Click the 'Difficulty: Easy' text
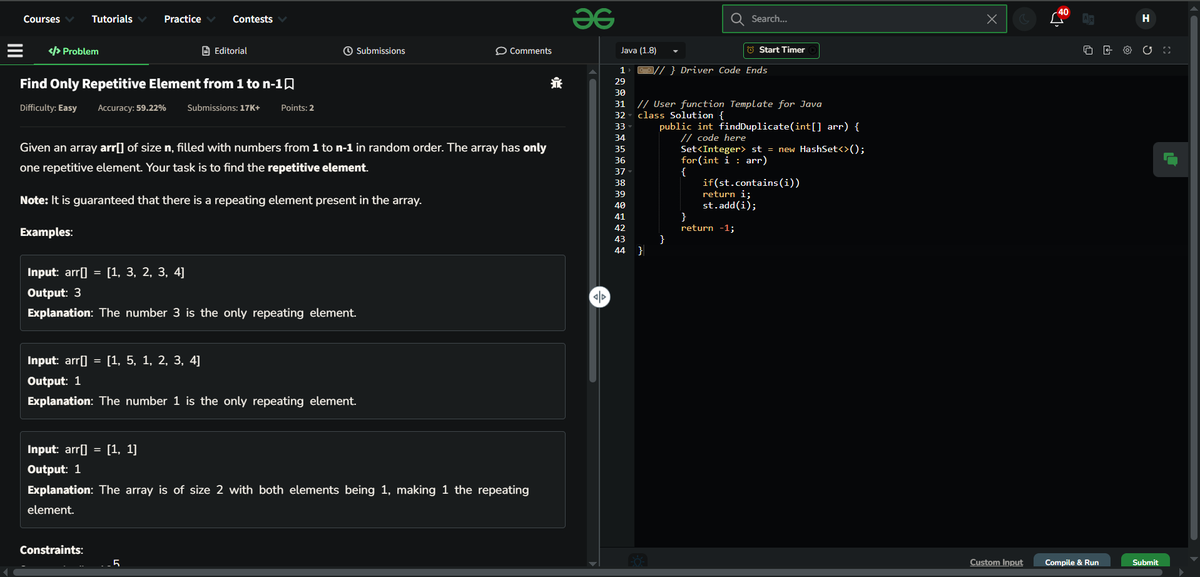 [48, 107]
